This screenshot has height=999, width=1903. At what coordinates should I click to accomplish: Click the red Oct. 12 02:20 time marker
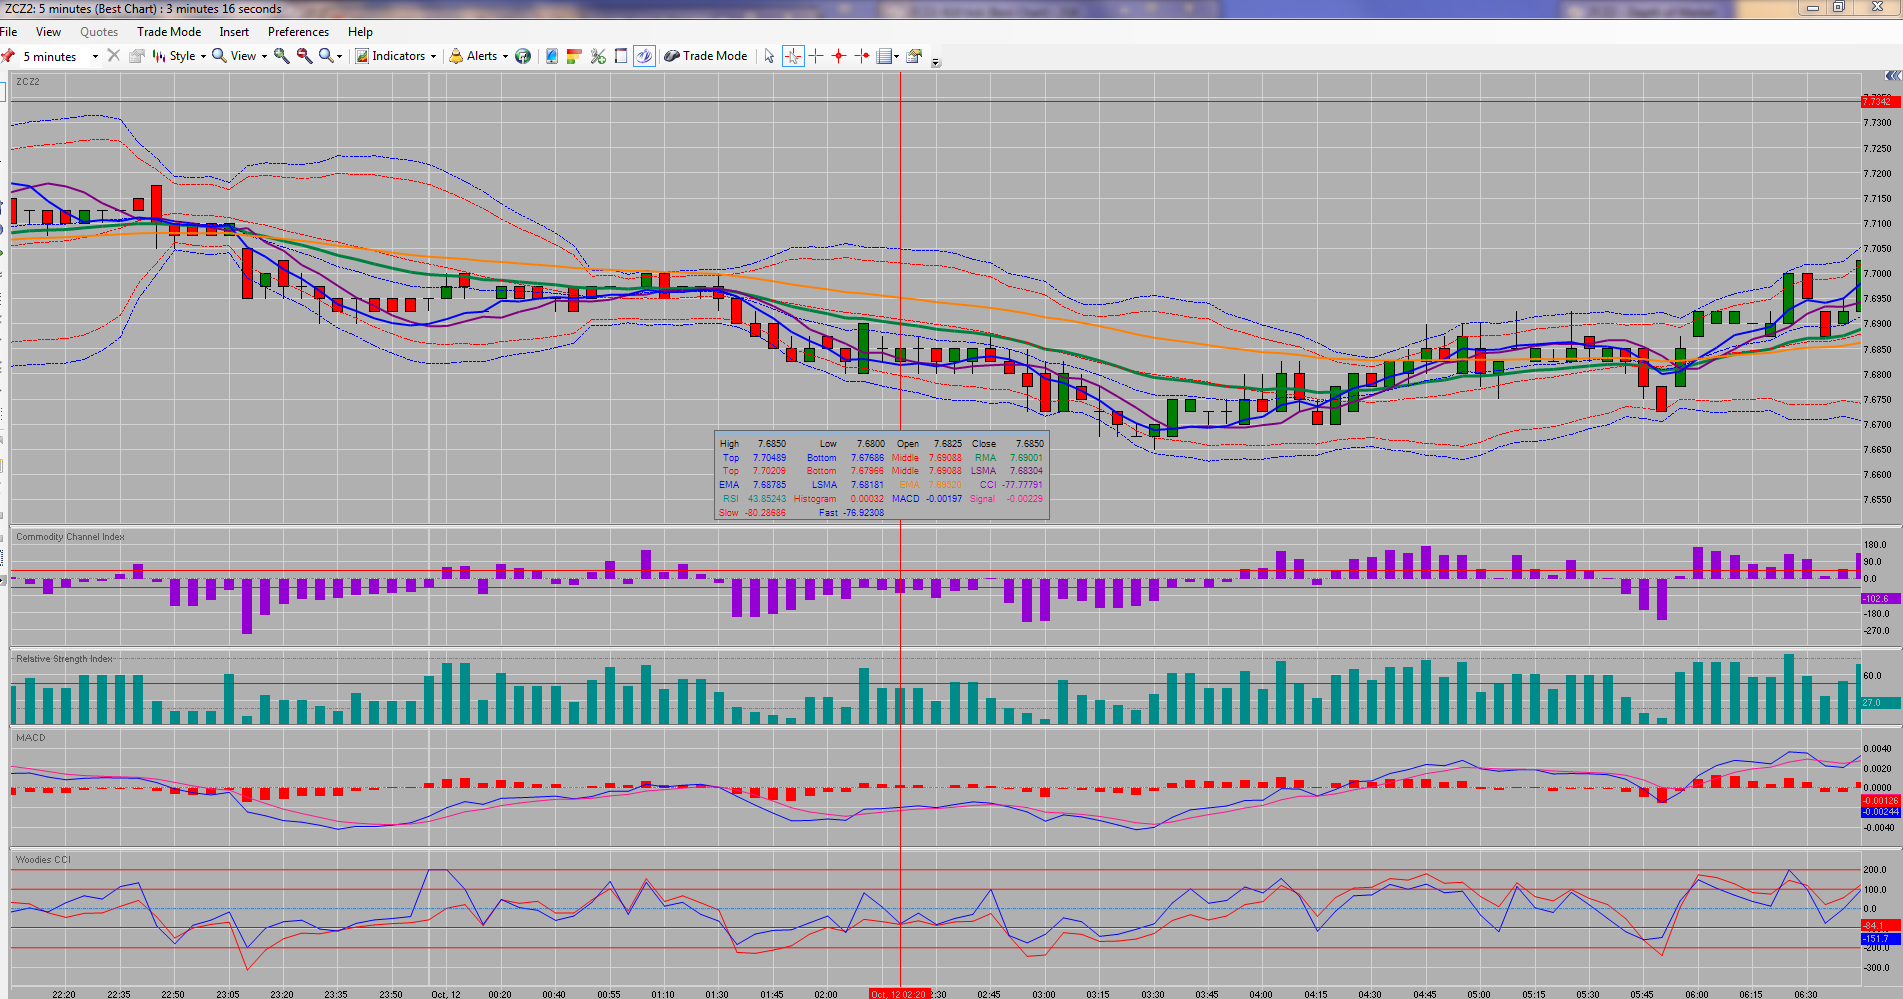tap(899, 994)
